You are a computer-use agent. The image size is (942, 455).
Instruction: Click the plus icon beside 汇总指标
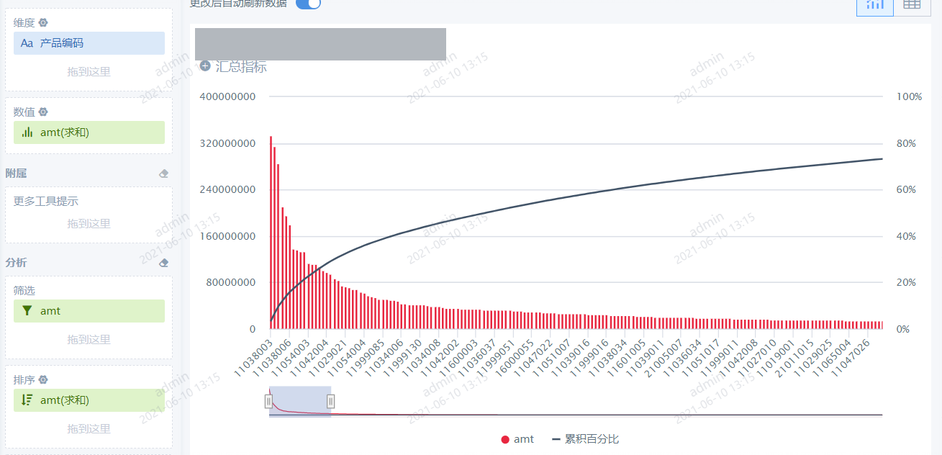coord(205,67)
